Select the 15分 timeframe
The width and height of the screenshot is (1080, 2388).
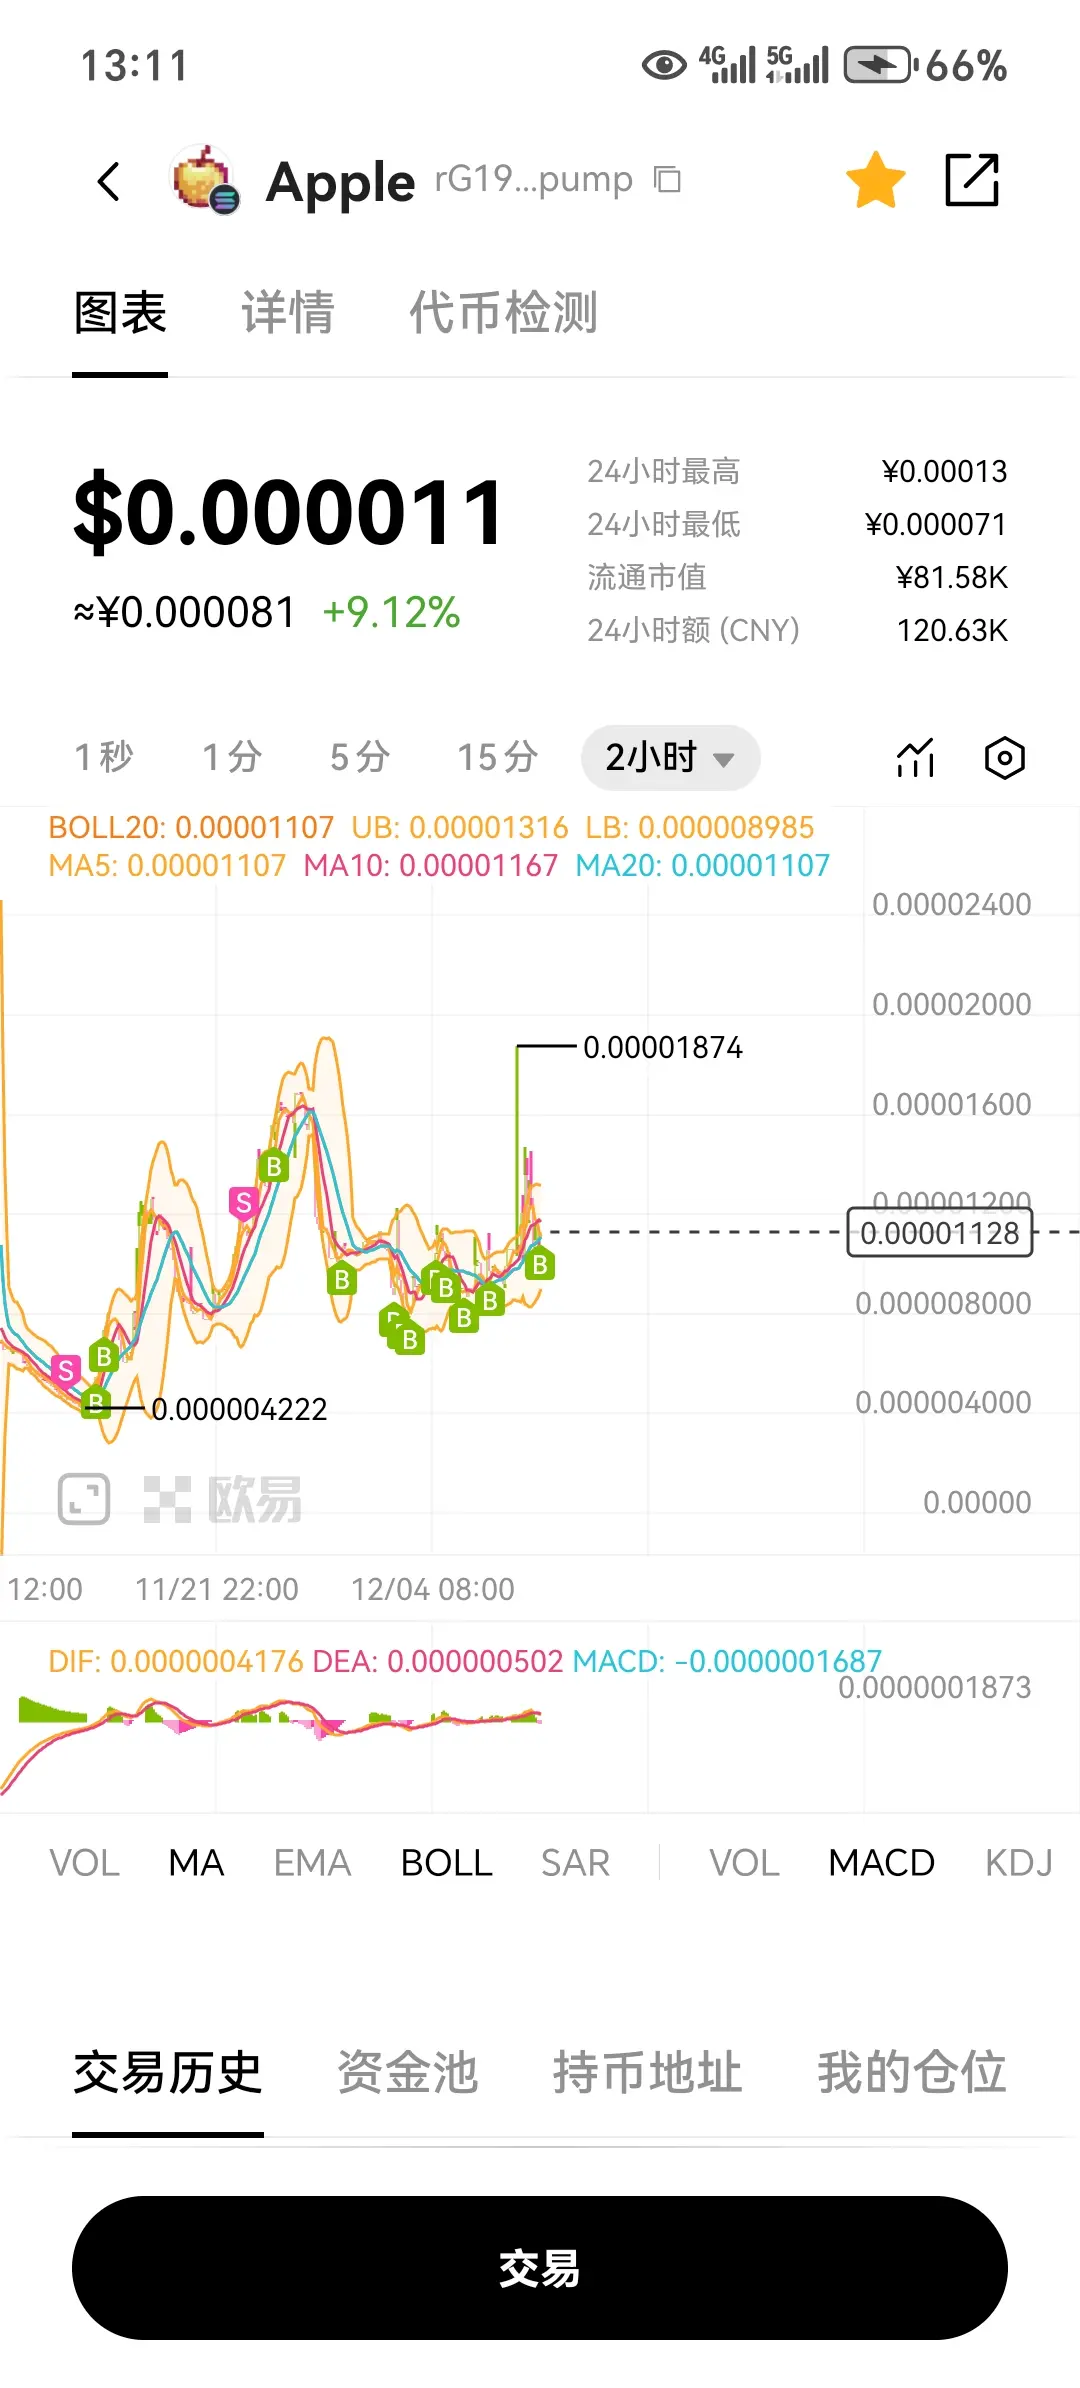click(x=498, y=757)
